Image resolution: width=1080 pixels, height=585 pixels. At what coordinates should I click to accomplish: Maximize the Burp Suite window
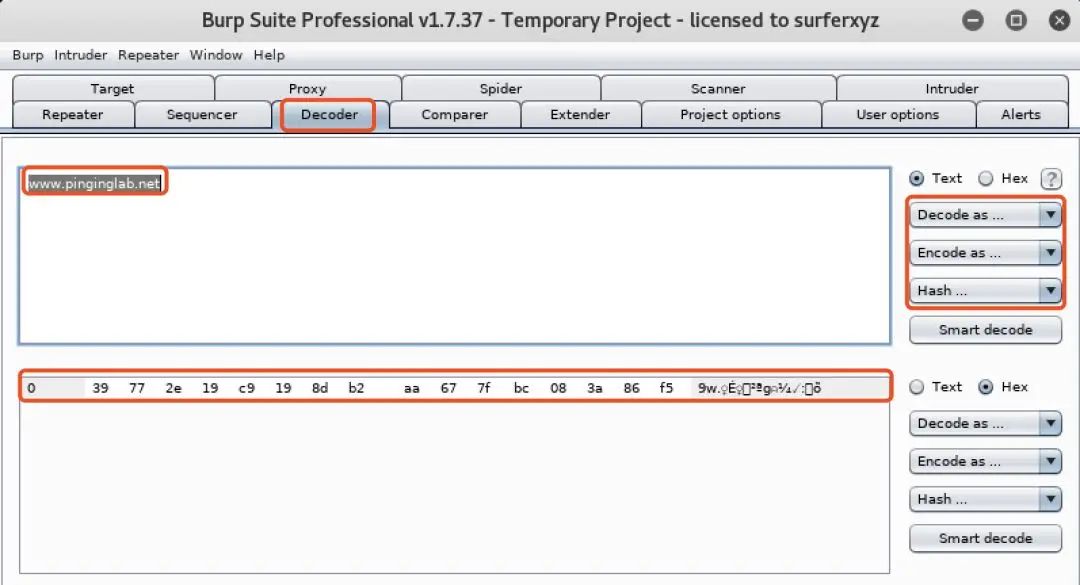pos(1016,21)
